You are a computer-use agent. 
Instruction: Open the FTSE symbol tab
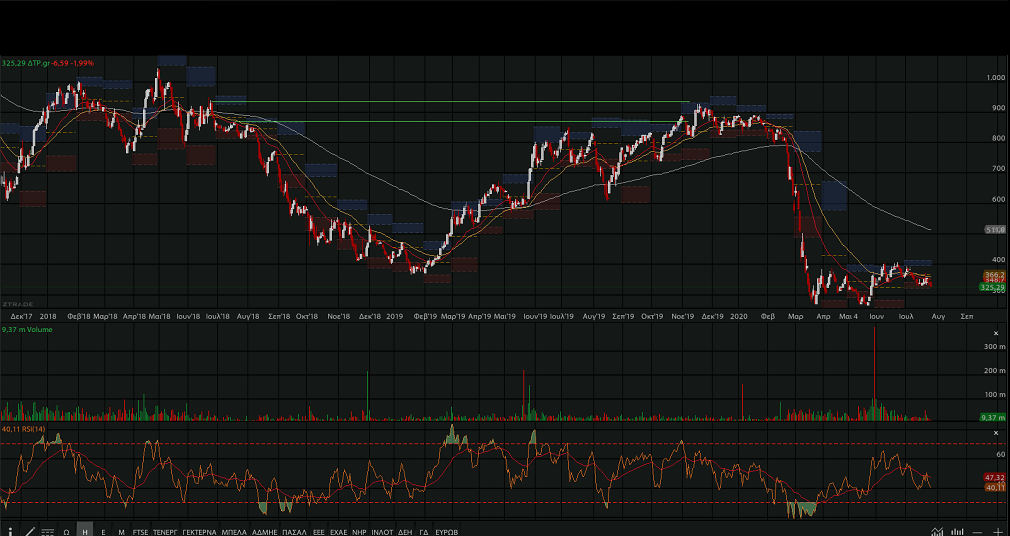140,532
